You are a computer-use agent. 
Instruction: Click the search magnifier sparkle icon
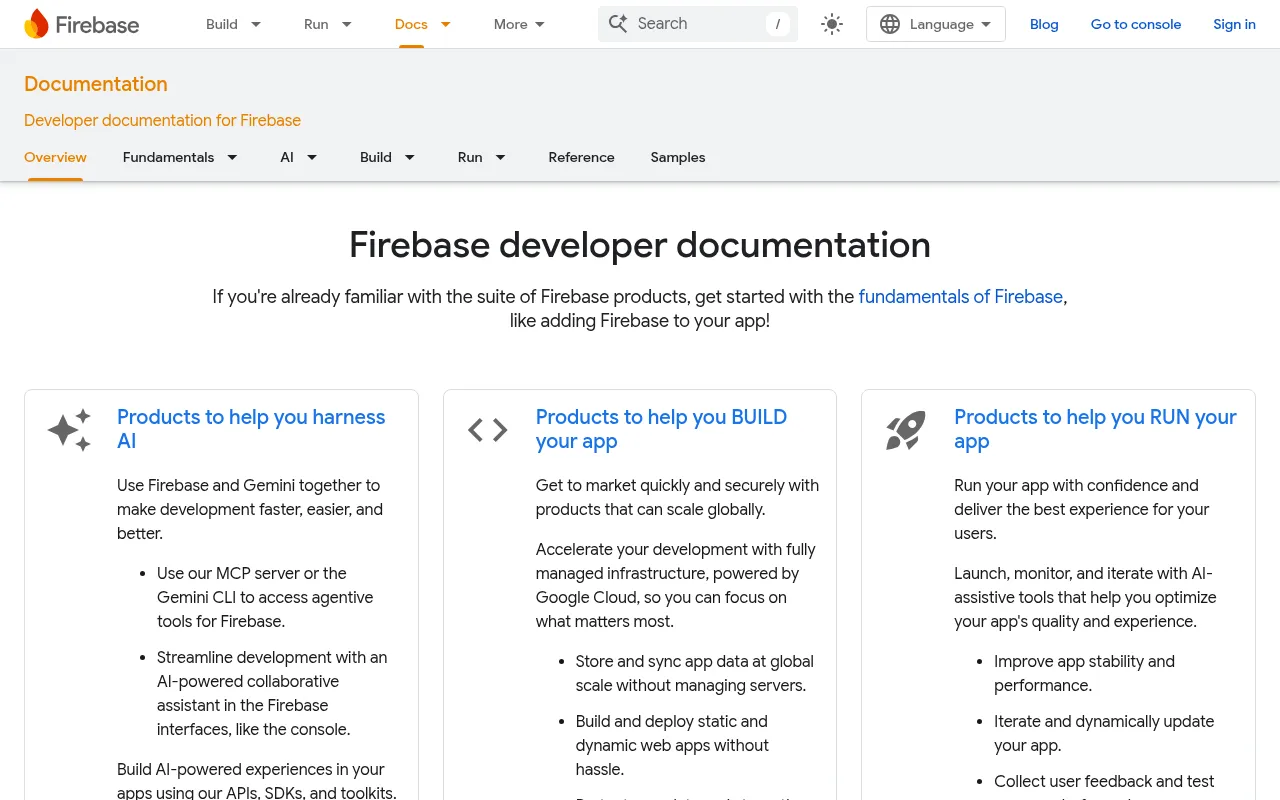pyautogui.click(x=618, y=24)
